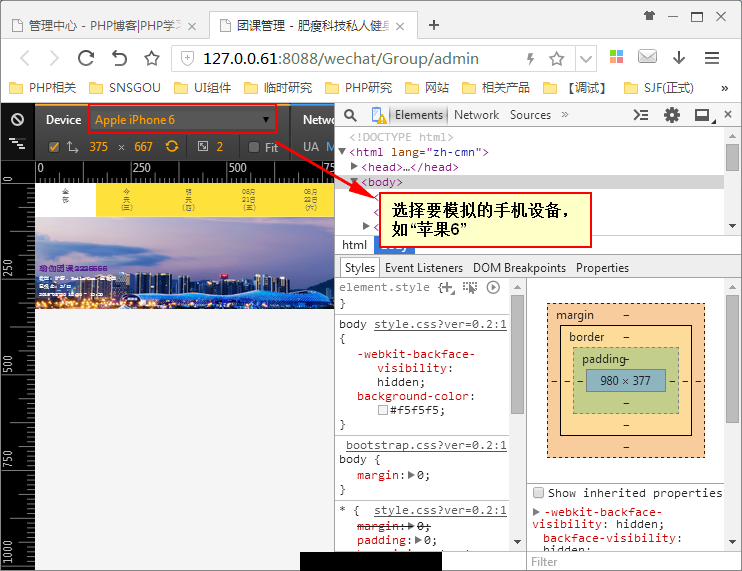Select the Properties sidebar tab
This screenshot has width=742, height=571.
pos(602,268)
